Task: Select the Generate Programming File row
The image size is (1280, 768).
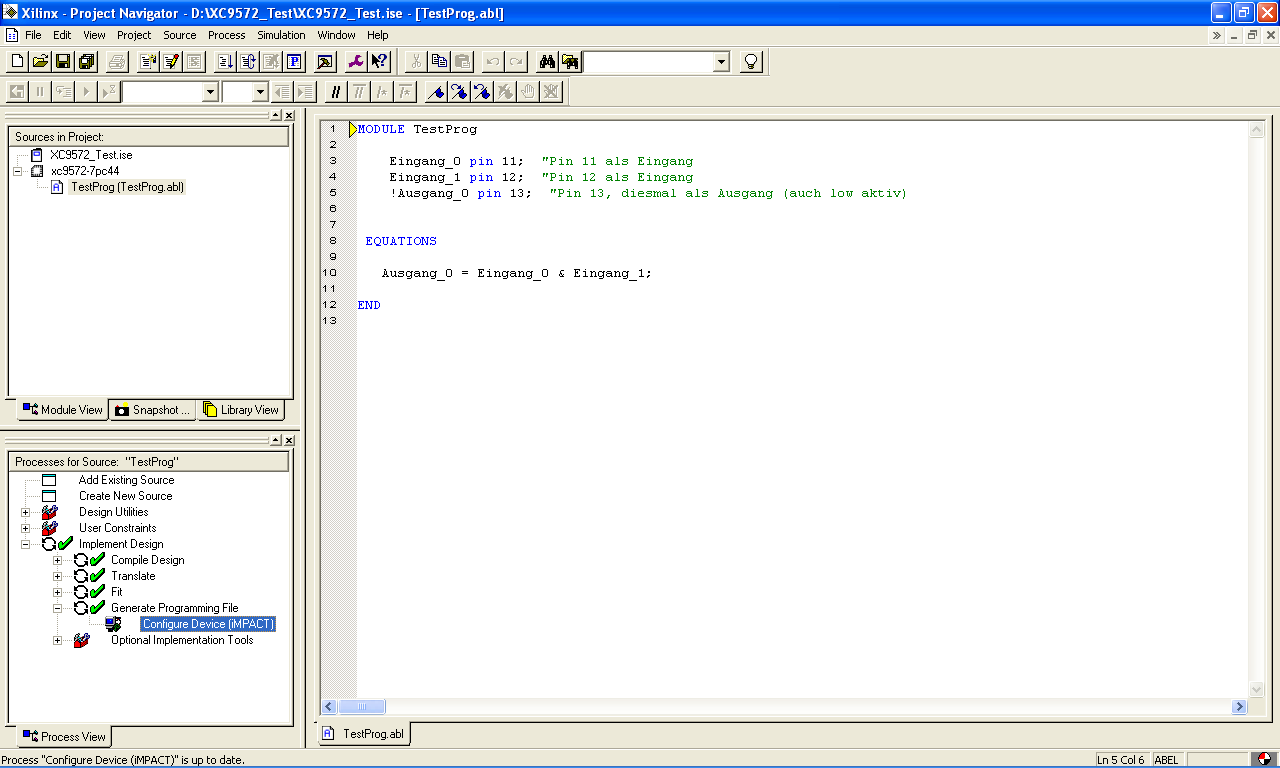Action: (174, 608)
